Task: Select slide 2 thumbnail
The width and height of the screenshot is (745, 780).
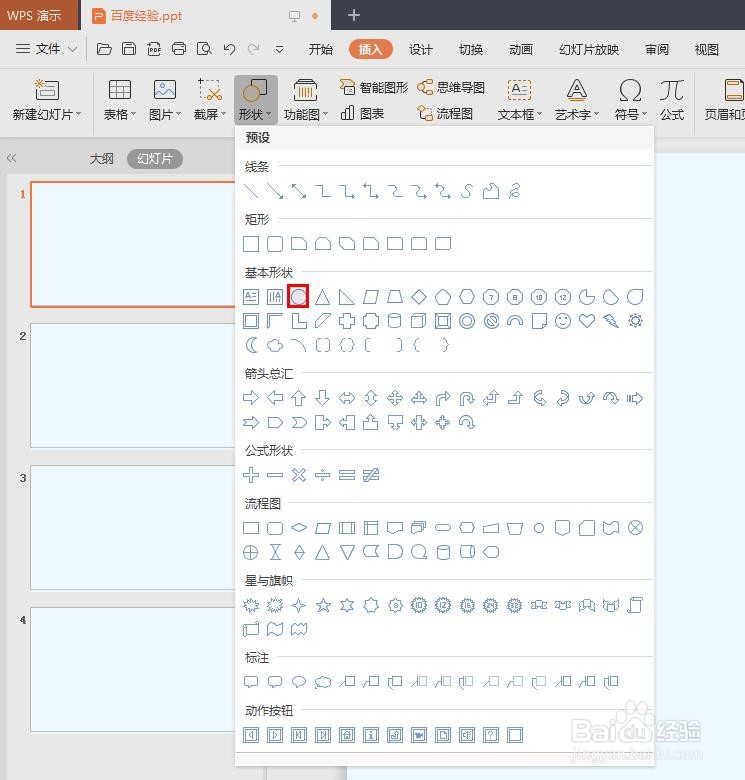Action: pyautogui.click(x=133, y=386)
